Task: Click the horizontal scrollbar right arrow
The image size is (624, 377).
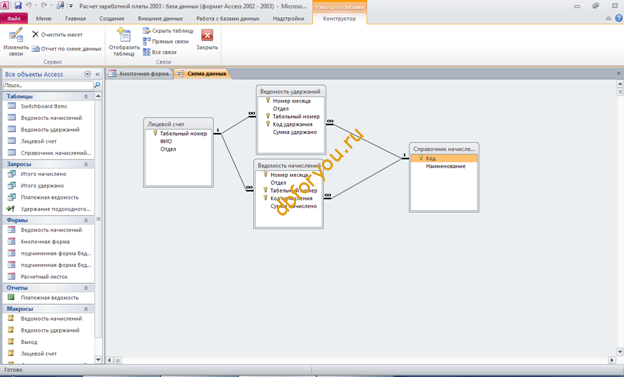Action: point(612,360)
